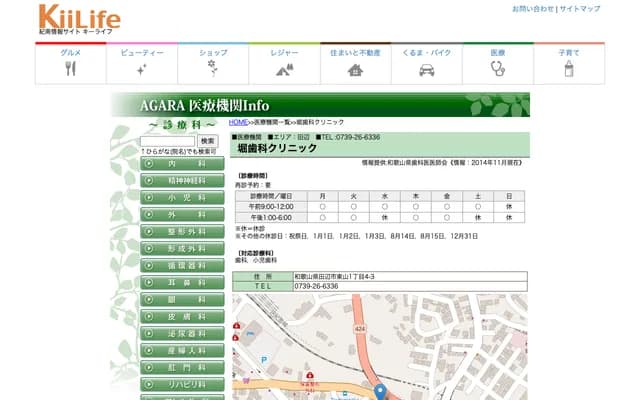Click the 診療科 sidebar heading

[x=182, y=124]
